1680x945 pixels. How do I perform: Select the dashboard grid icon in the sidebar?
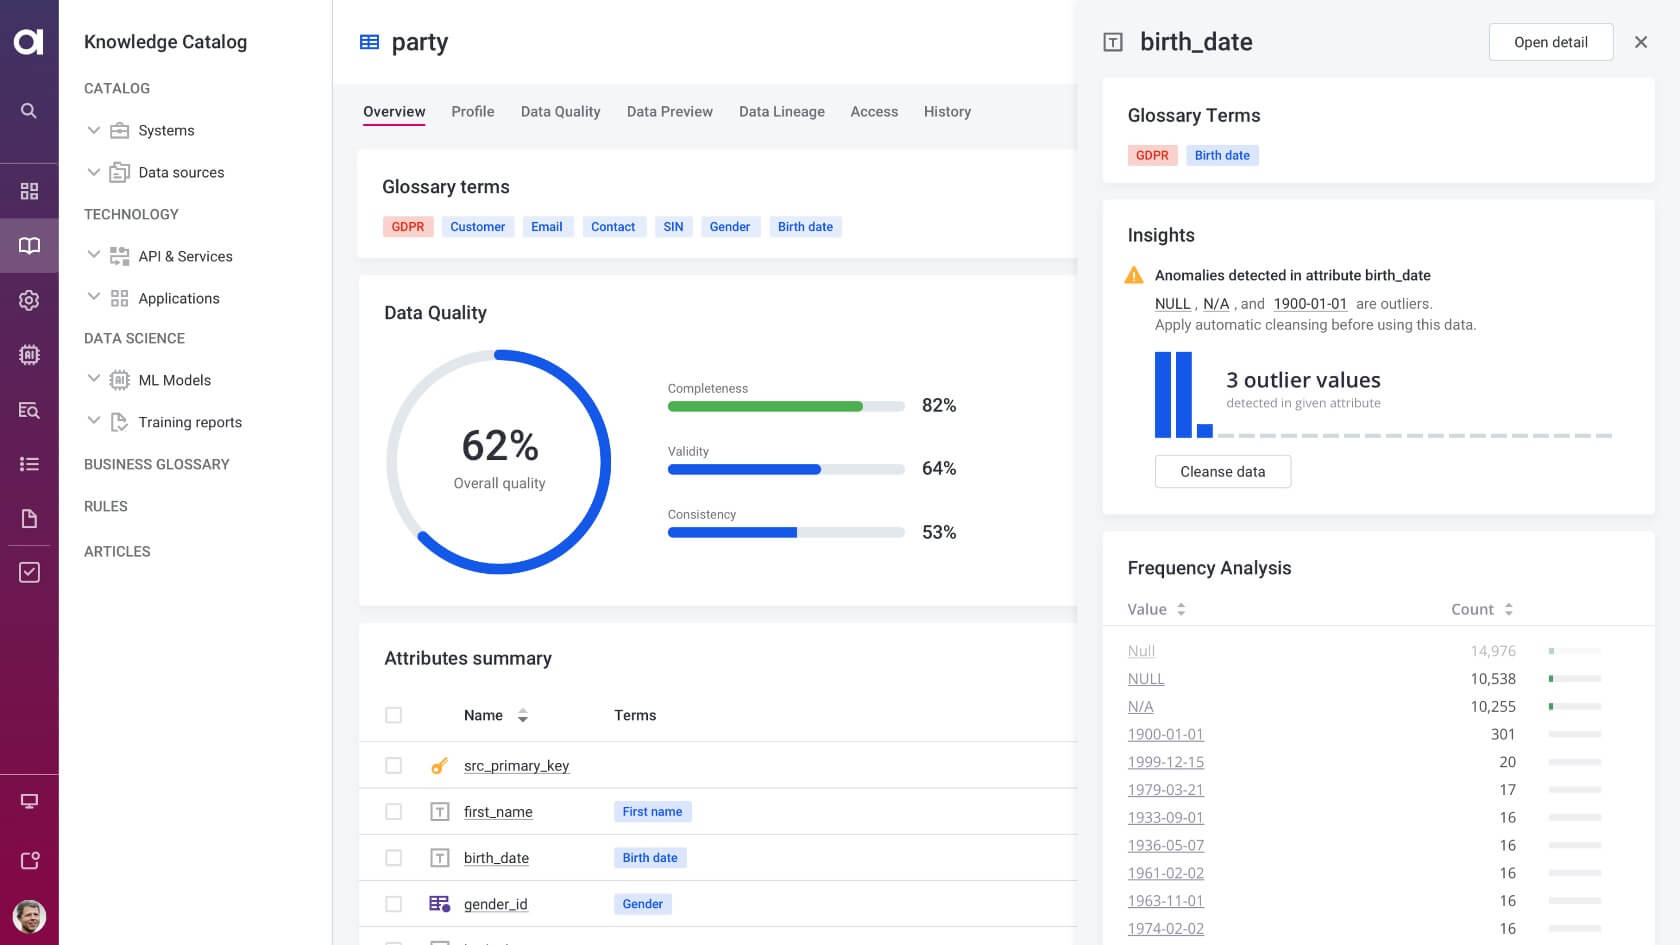coord(29,190)
